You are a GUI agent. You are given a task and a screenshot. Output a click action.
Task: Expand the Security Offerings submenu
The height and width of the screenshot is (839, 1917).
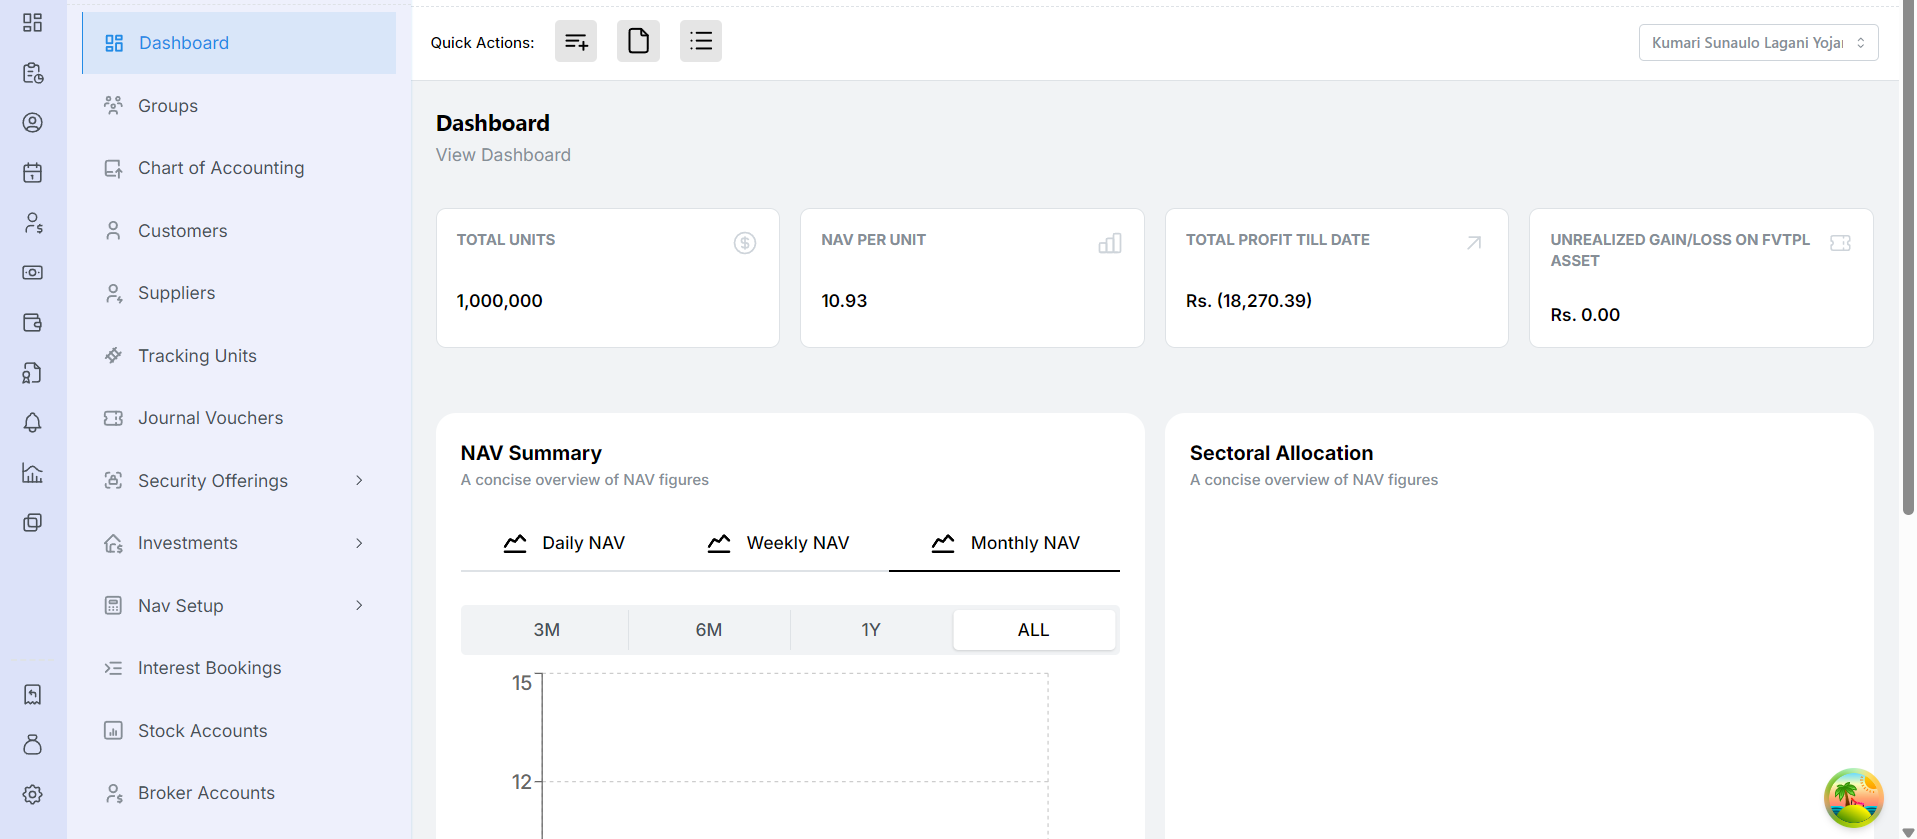[359, 481]
